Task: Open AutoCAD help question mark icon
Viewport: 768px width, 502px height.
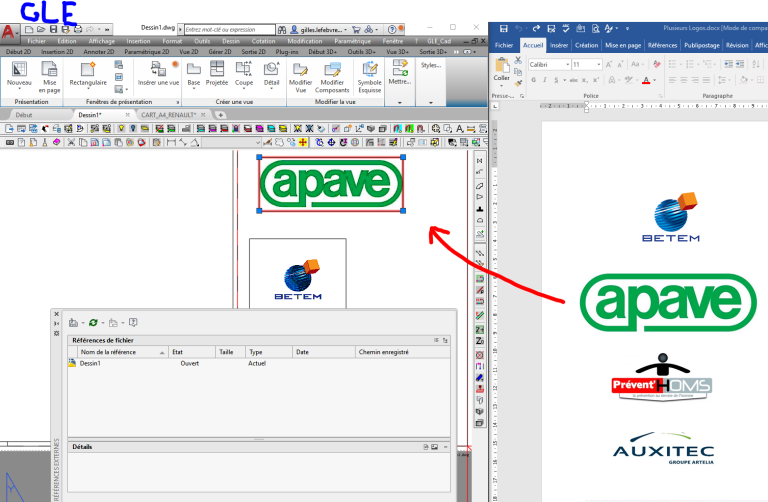Action: click(x=392, y=29)
